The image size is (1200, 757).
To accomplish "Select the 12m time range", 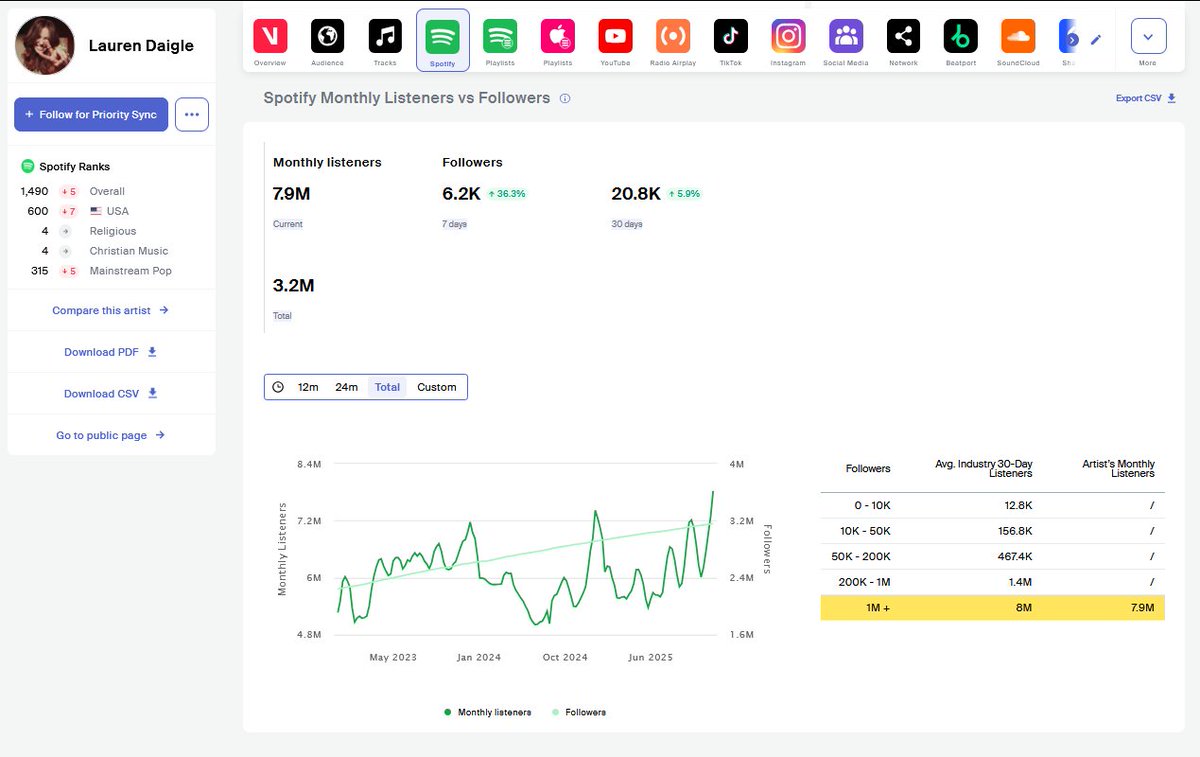I will (x=308, y=387).
